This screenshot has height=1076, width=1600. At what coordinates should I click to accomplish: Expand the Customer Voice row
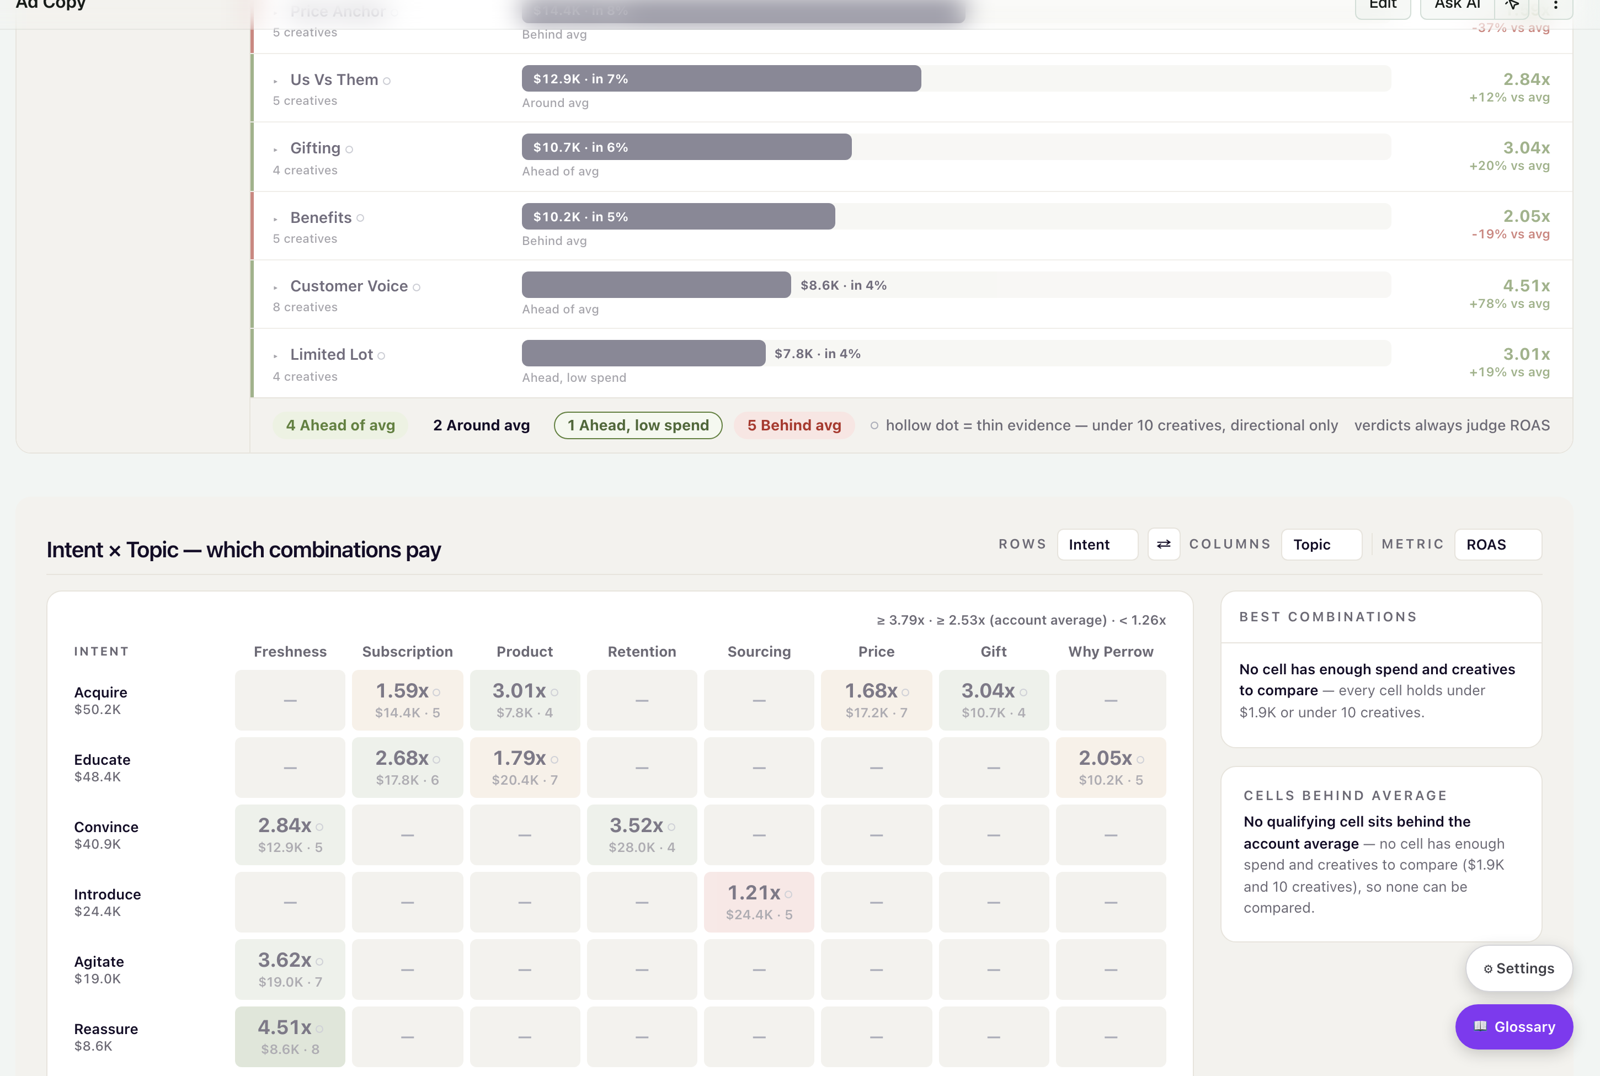coord(275,287)
